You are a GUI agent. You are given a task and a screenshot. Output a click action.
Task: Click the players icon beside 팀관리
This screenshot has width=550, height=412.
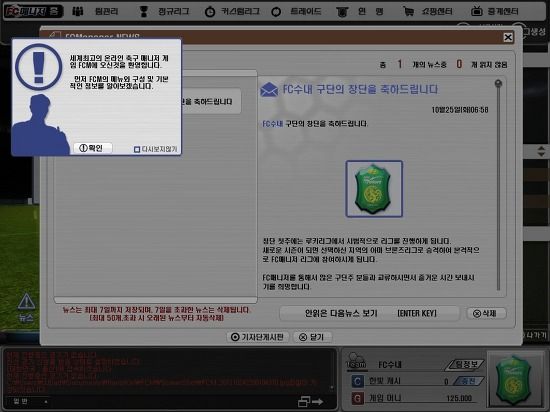[78, 12]
